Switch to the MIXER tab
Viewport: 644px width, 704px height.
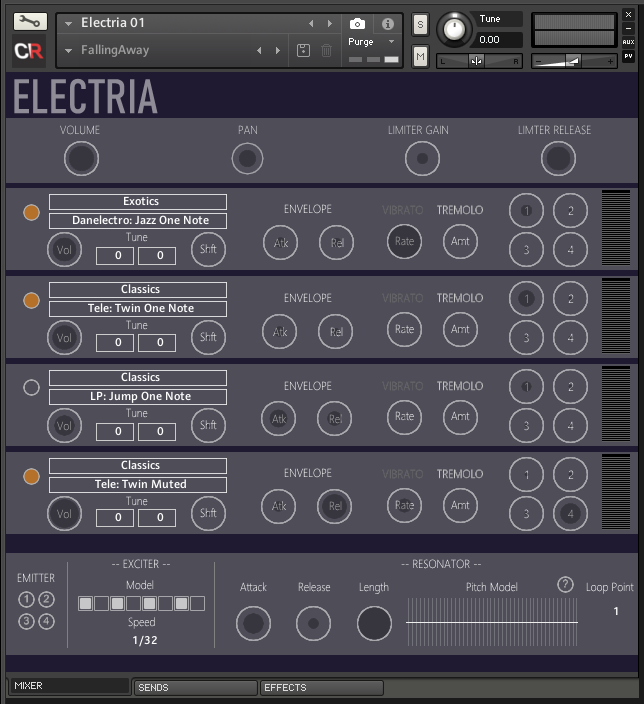(x=69, y=686)
